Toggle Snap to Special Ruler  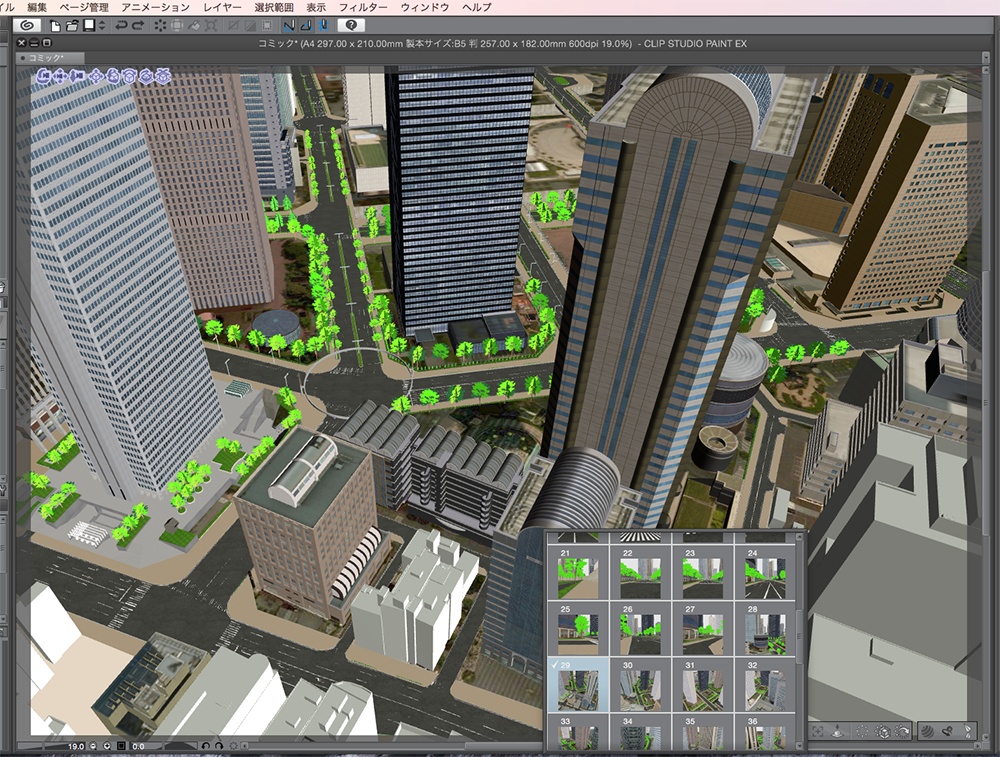[307, 26]
